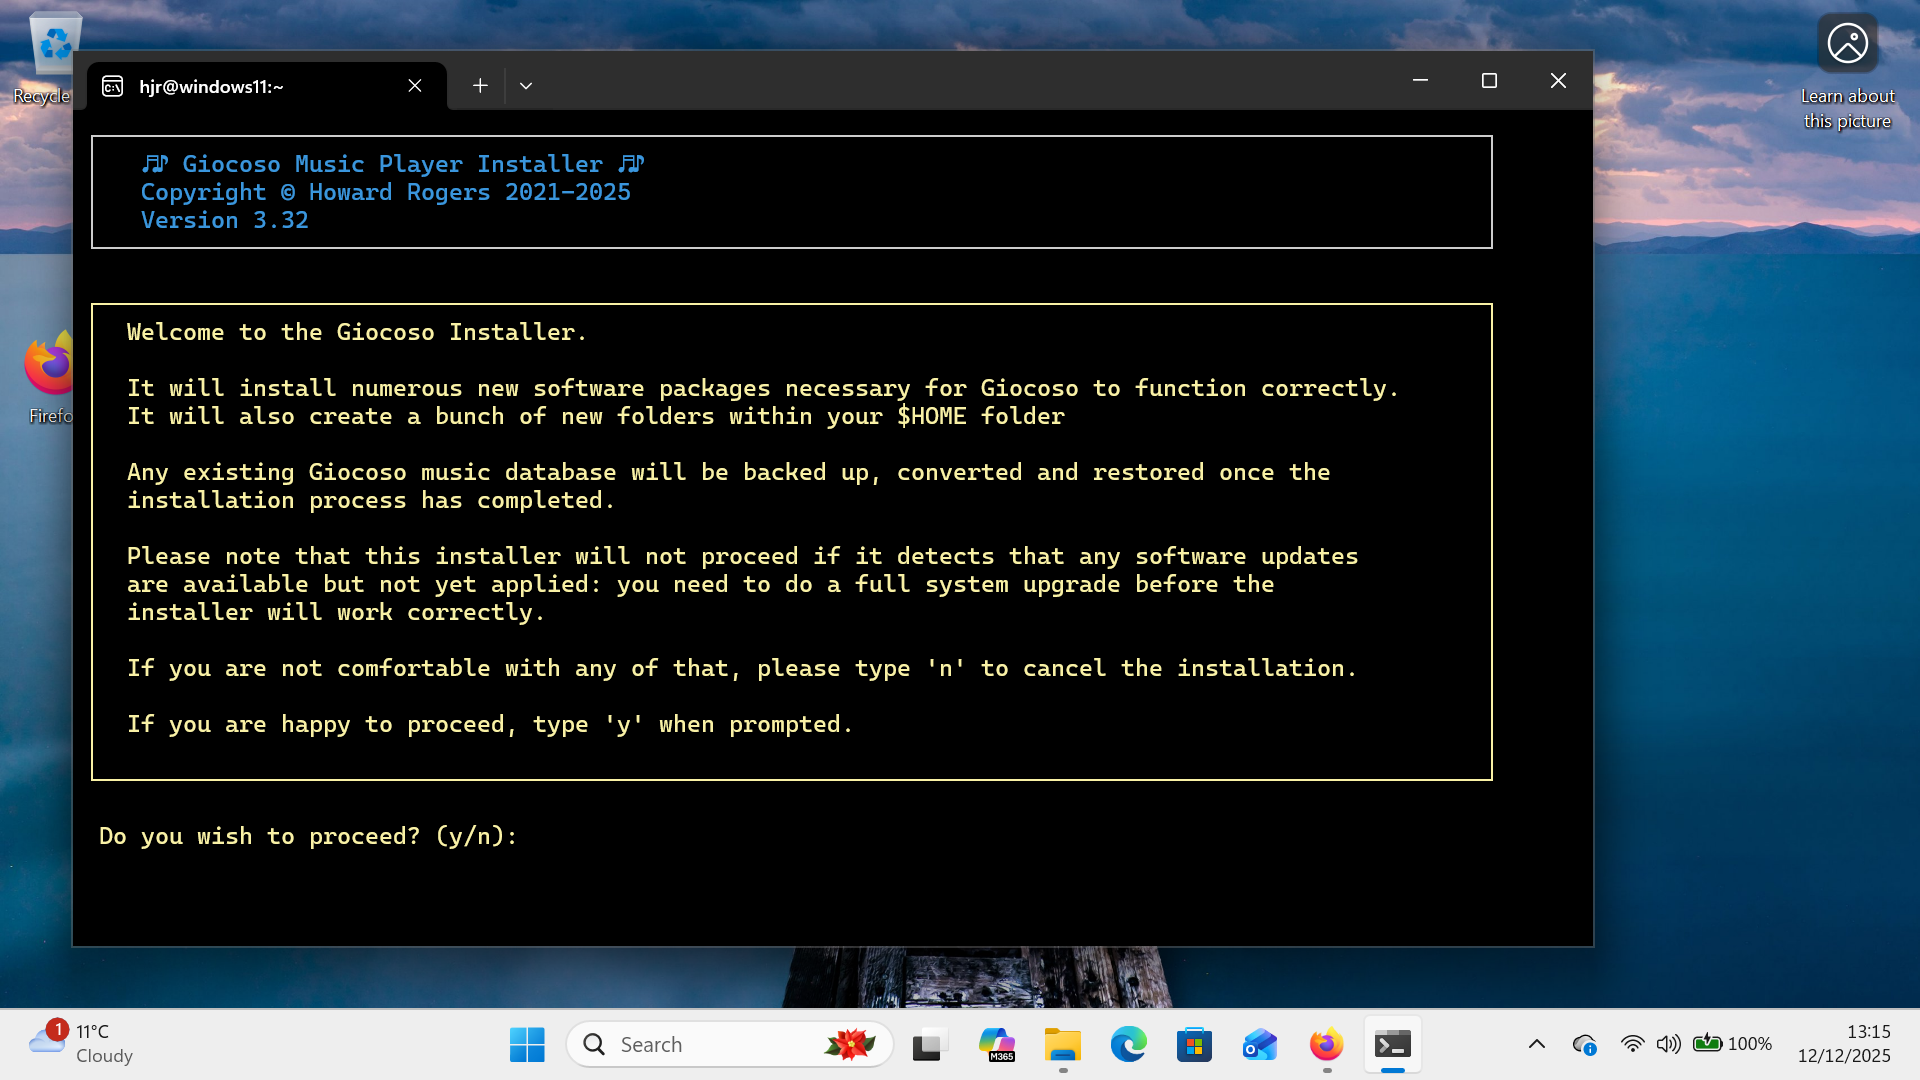Image resolution: width=1920 pixels, height=1080 pixels.
Task: Open Task View from the taskbar
Action: [929, 1044]
